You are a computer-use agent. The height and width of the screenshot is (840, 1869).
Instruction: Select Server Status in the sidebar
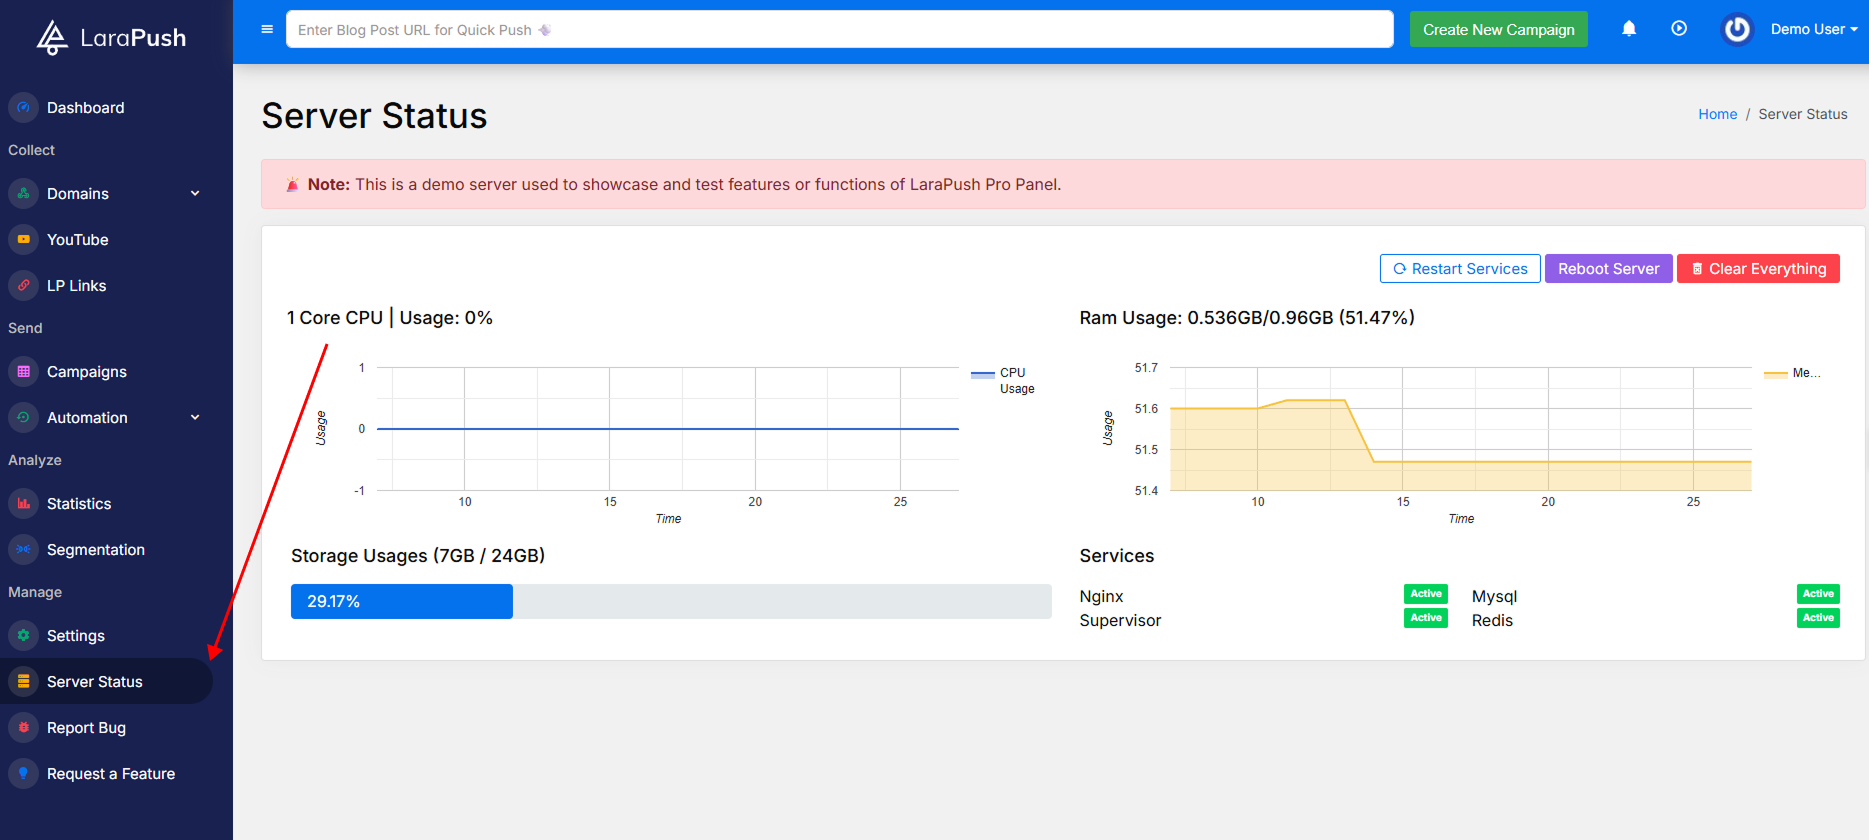(106, 681)
